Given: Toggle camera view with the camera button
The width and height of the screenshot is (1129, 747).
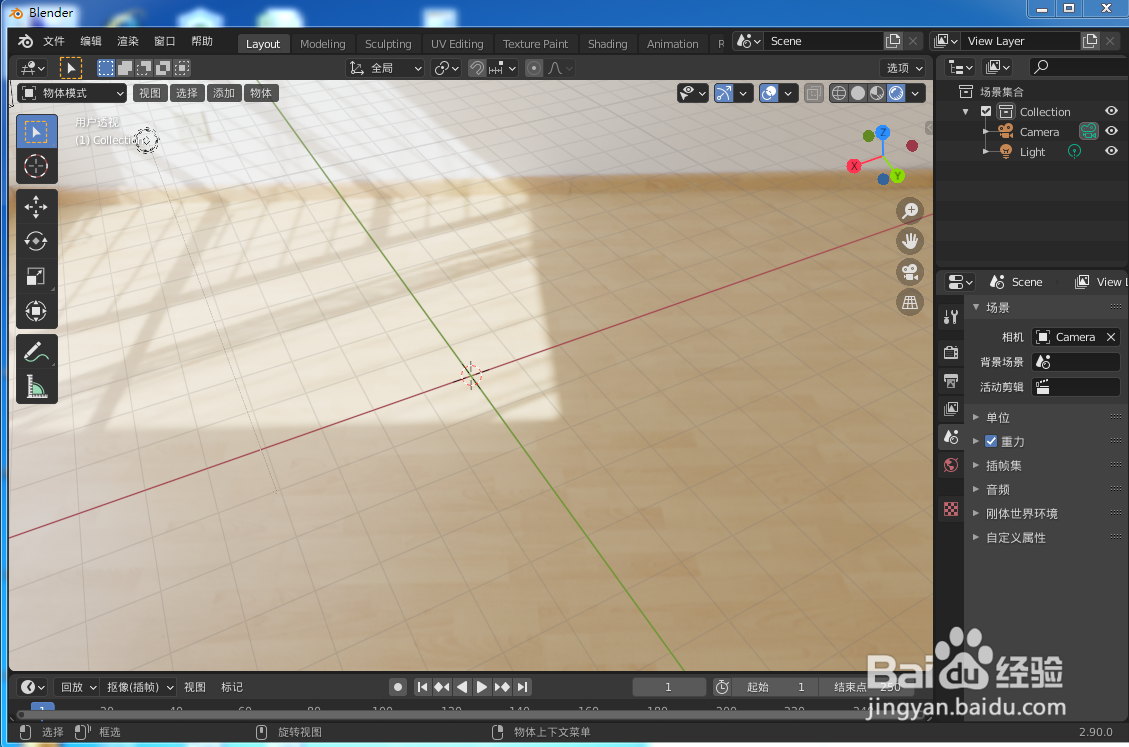Looking at the screenshot, I should point(910,272).
